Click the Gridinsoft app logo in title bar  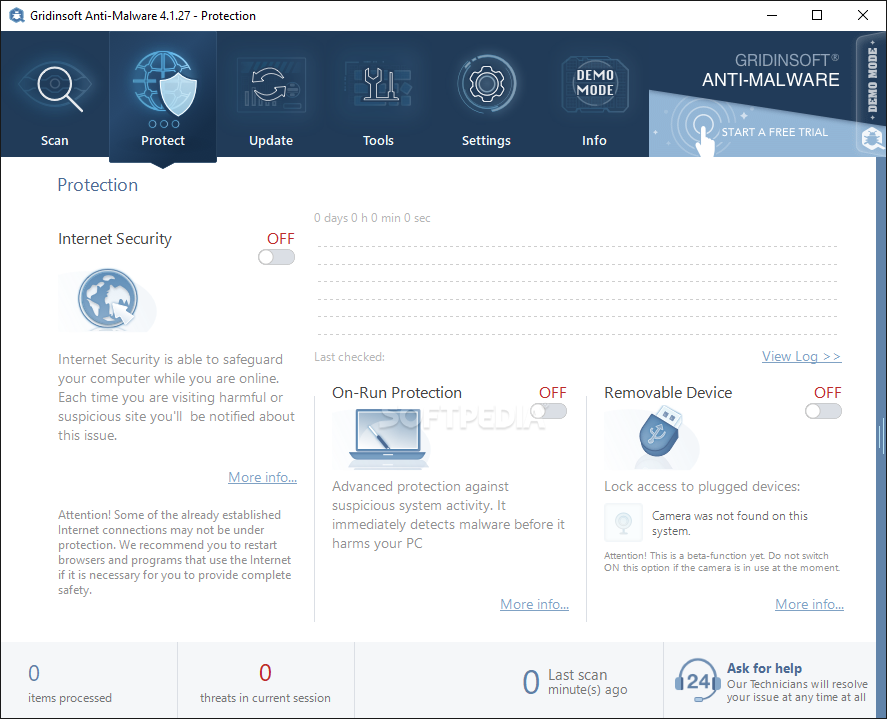coord(16,15)
